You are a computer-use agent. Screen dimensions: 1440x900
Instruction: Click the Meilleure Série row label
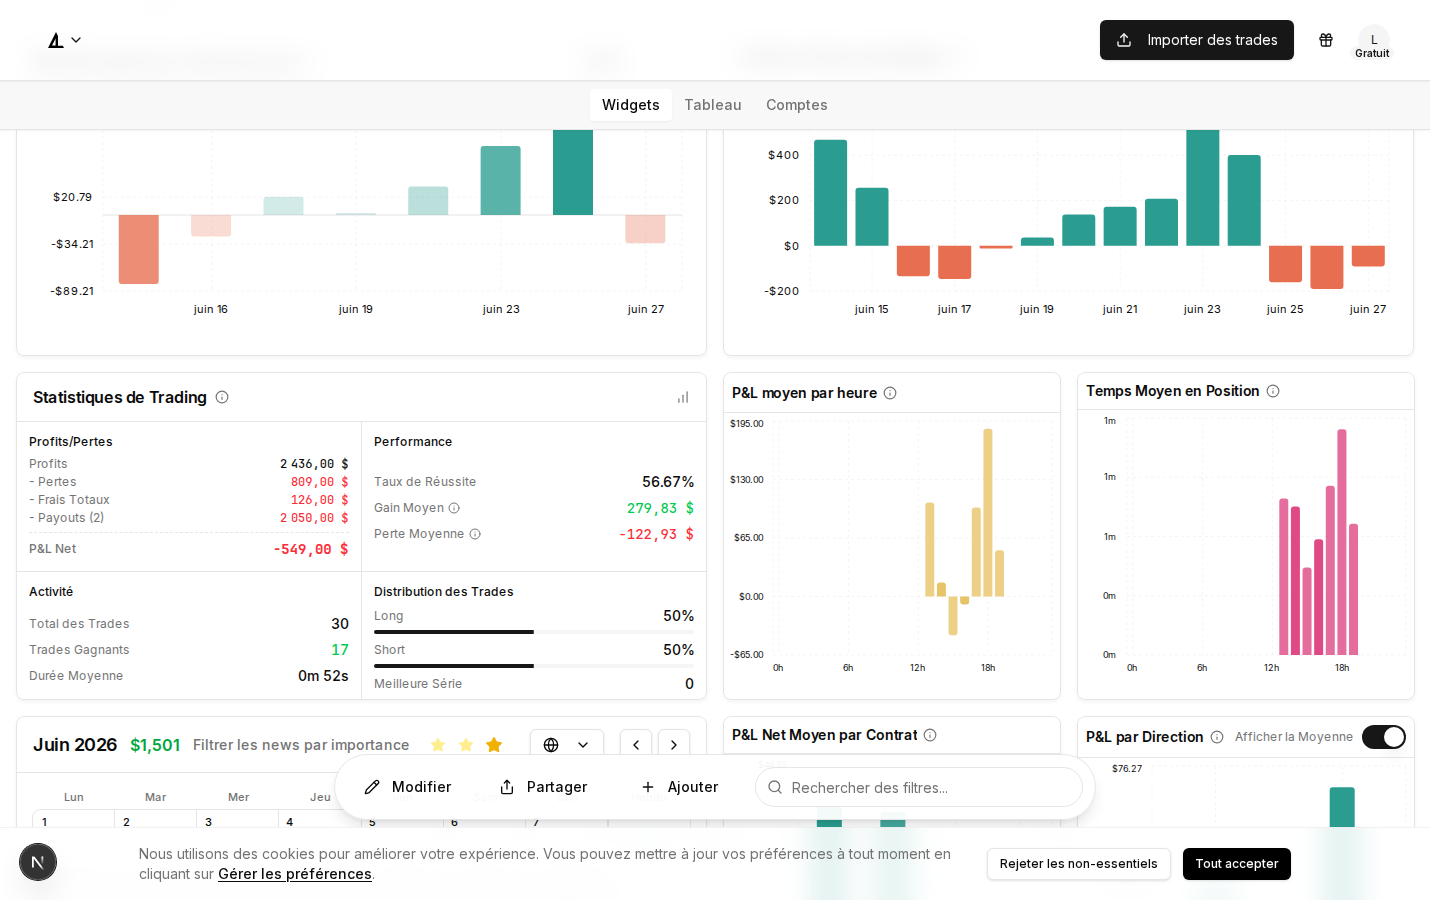418,684
